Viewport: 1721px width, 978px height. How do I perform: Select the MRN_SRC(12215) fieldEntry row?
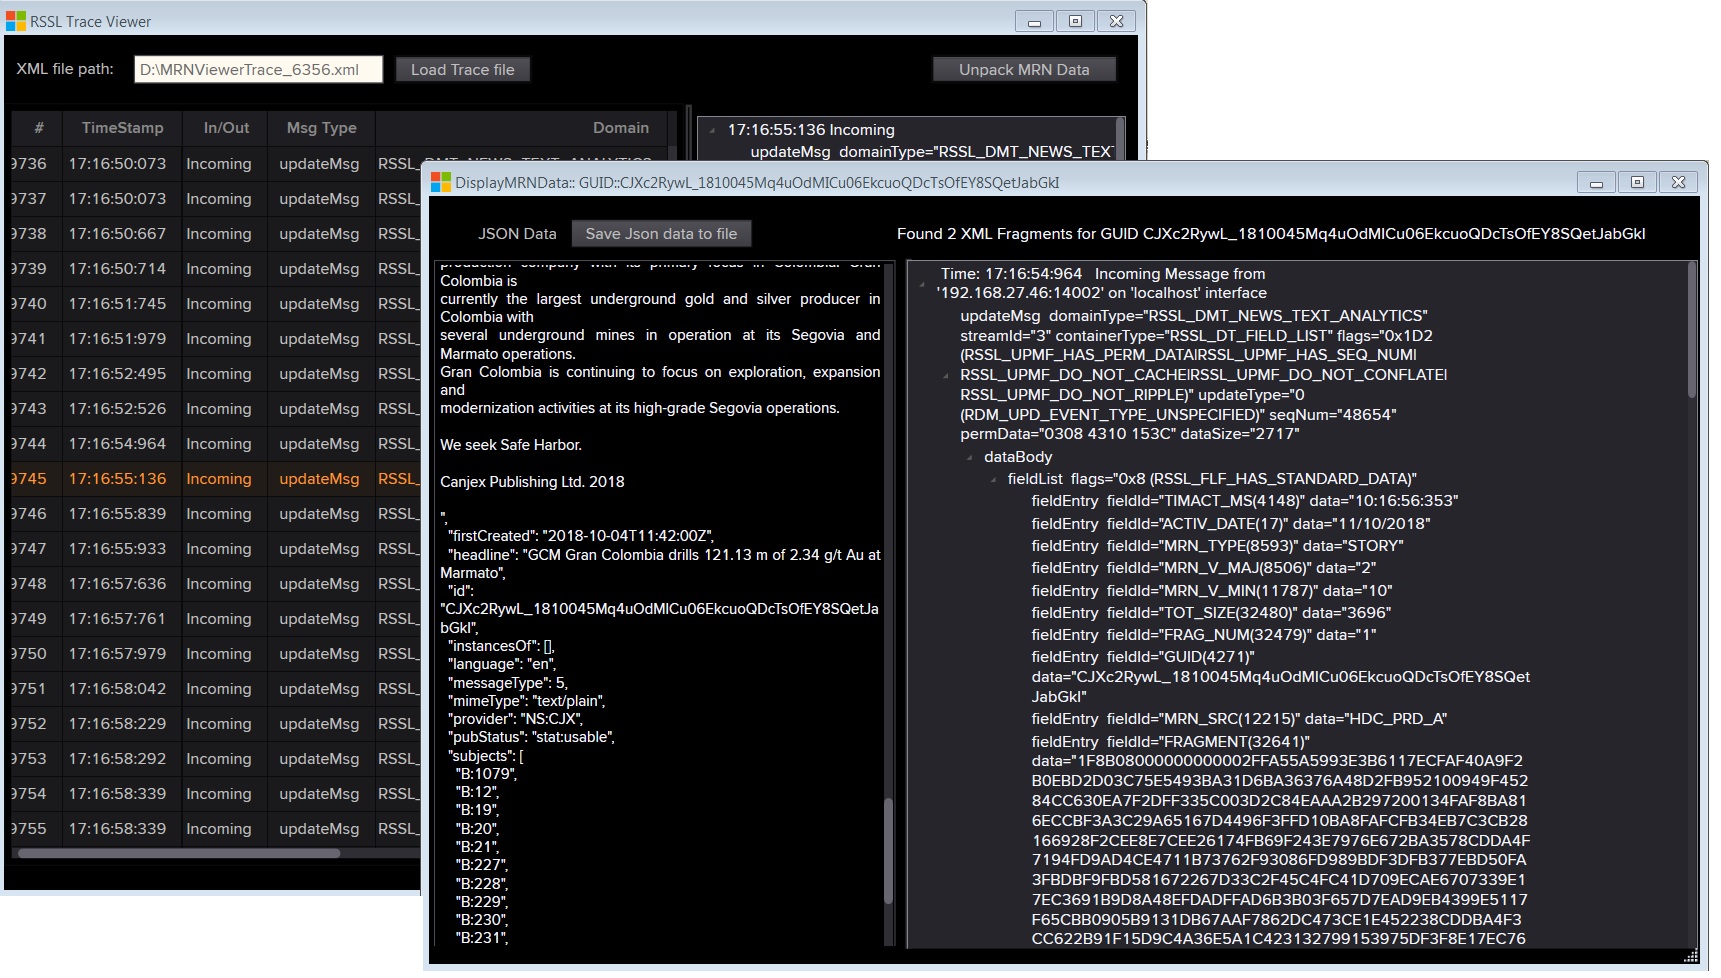pyautogui.click(x=1239, y=718)
